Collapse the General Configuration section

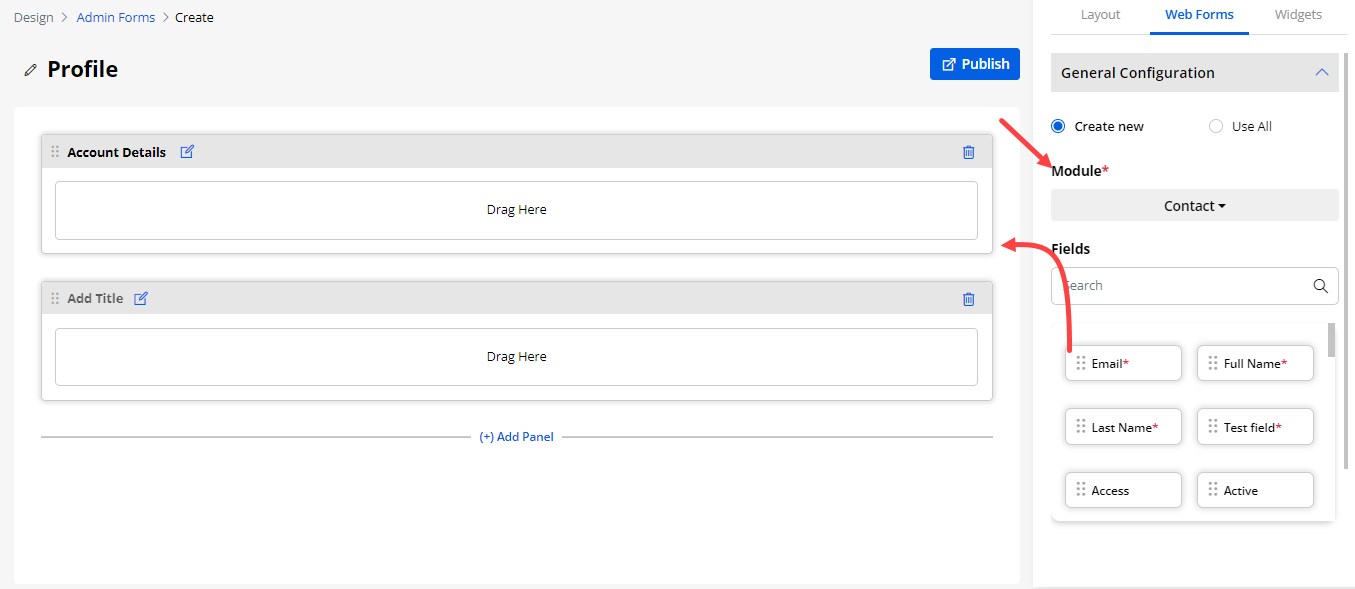point(1321,73)
